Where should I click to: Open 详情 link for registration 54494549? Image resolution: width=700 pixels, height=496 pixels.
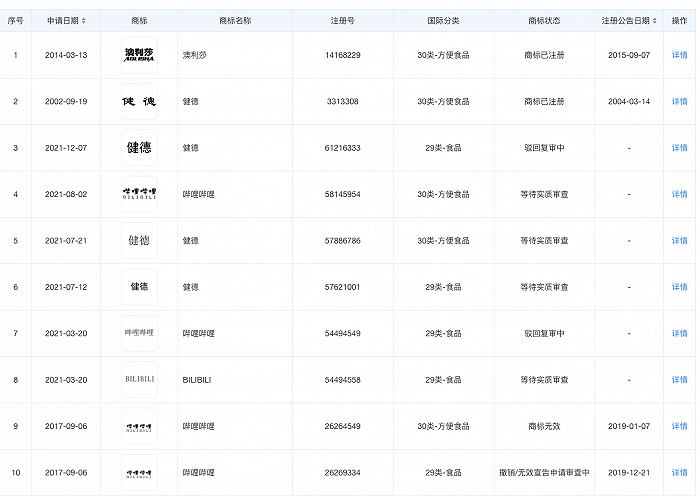point(679,333)
